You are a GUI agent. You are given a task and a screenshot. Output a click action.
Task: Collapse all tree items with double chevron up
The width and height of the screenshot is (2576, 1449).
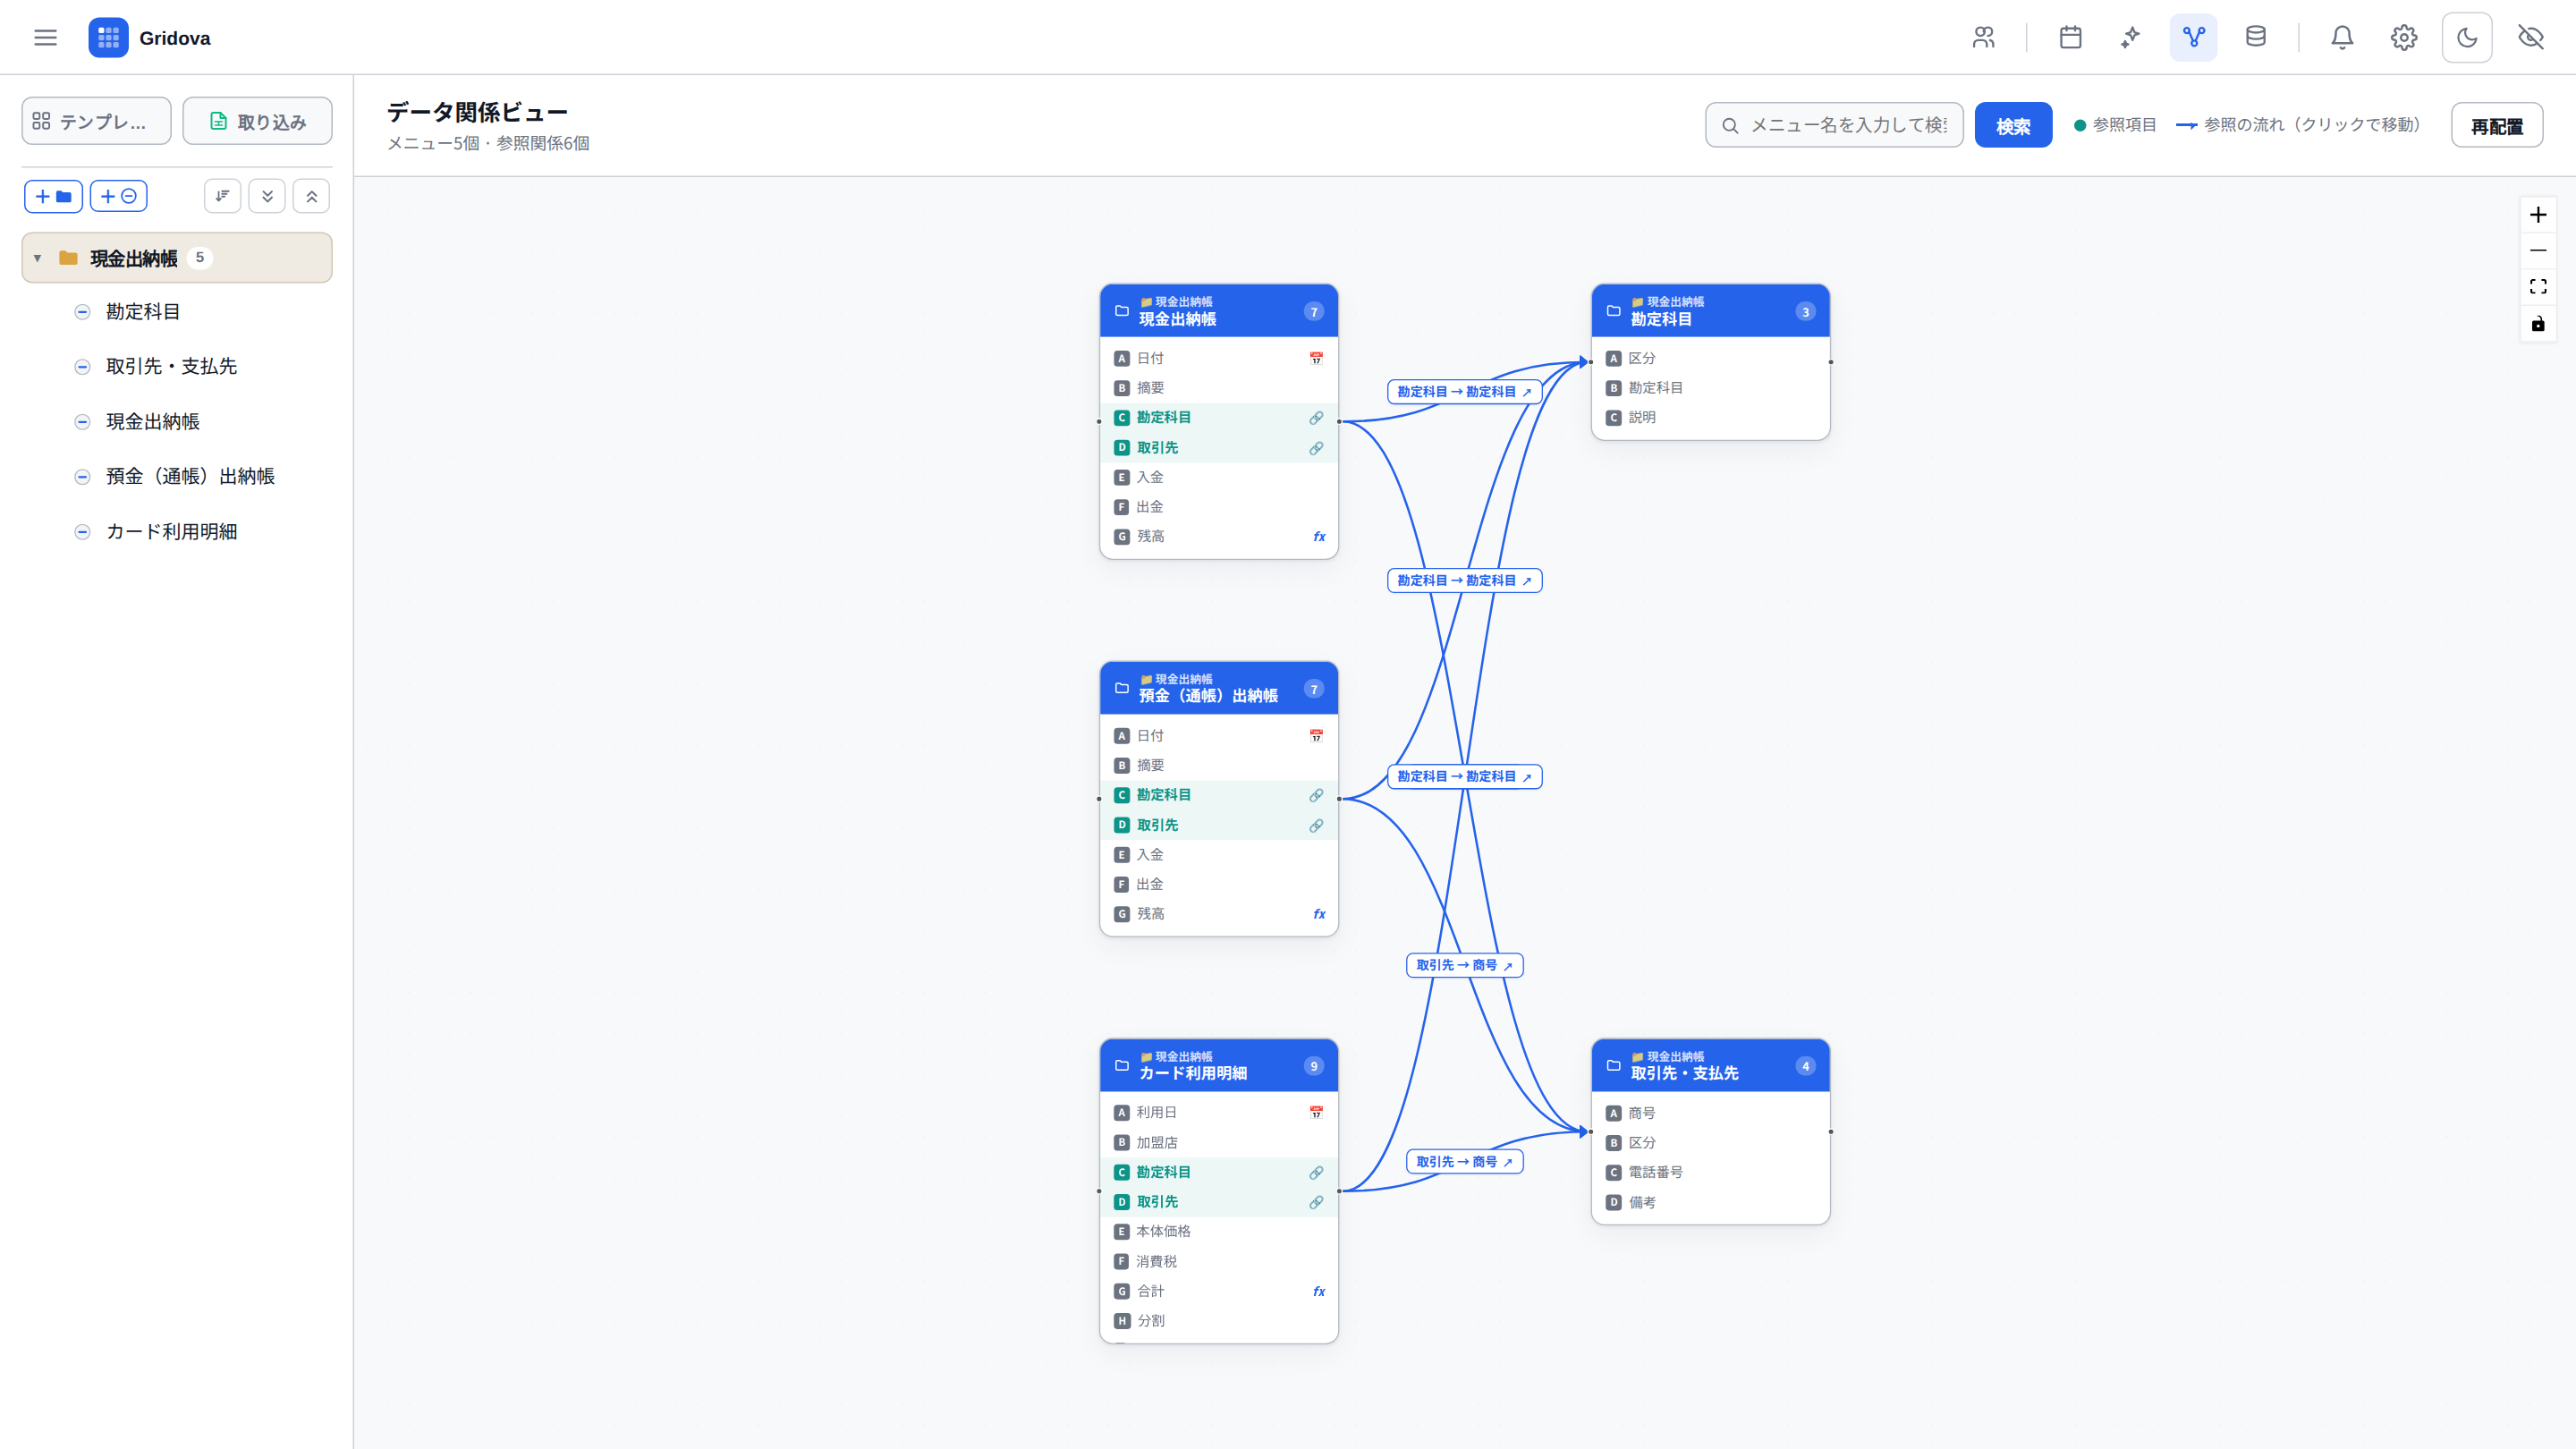tap(311, 196)
